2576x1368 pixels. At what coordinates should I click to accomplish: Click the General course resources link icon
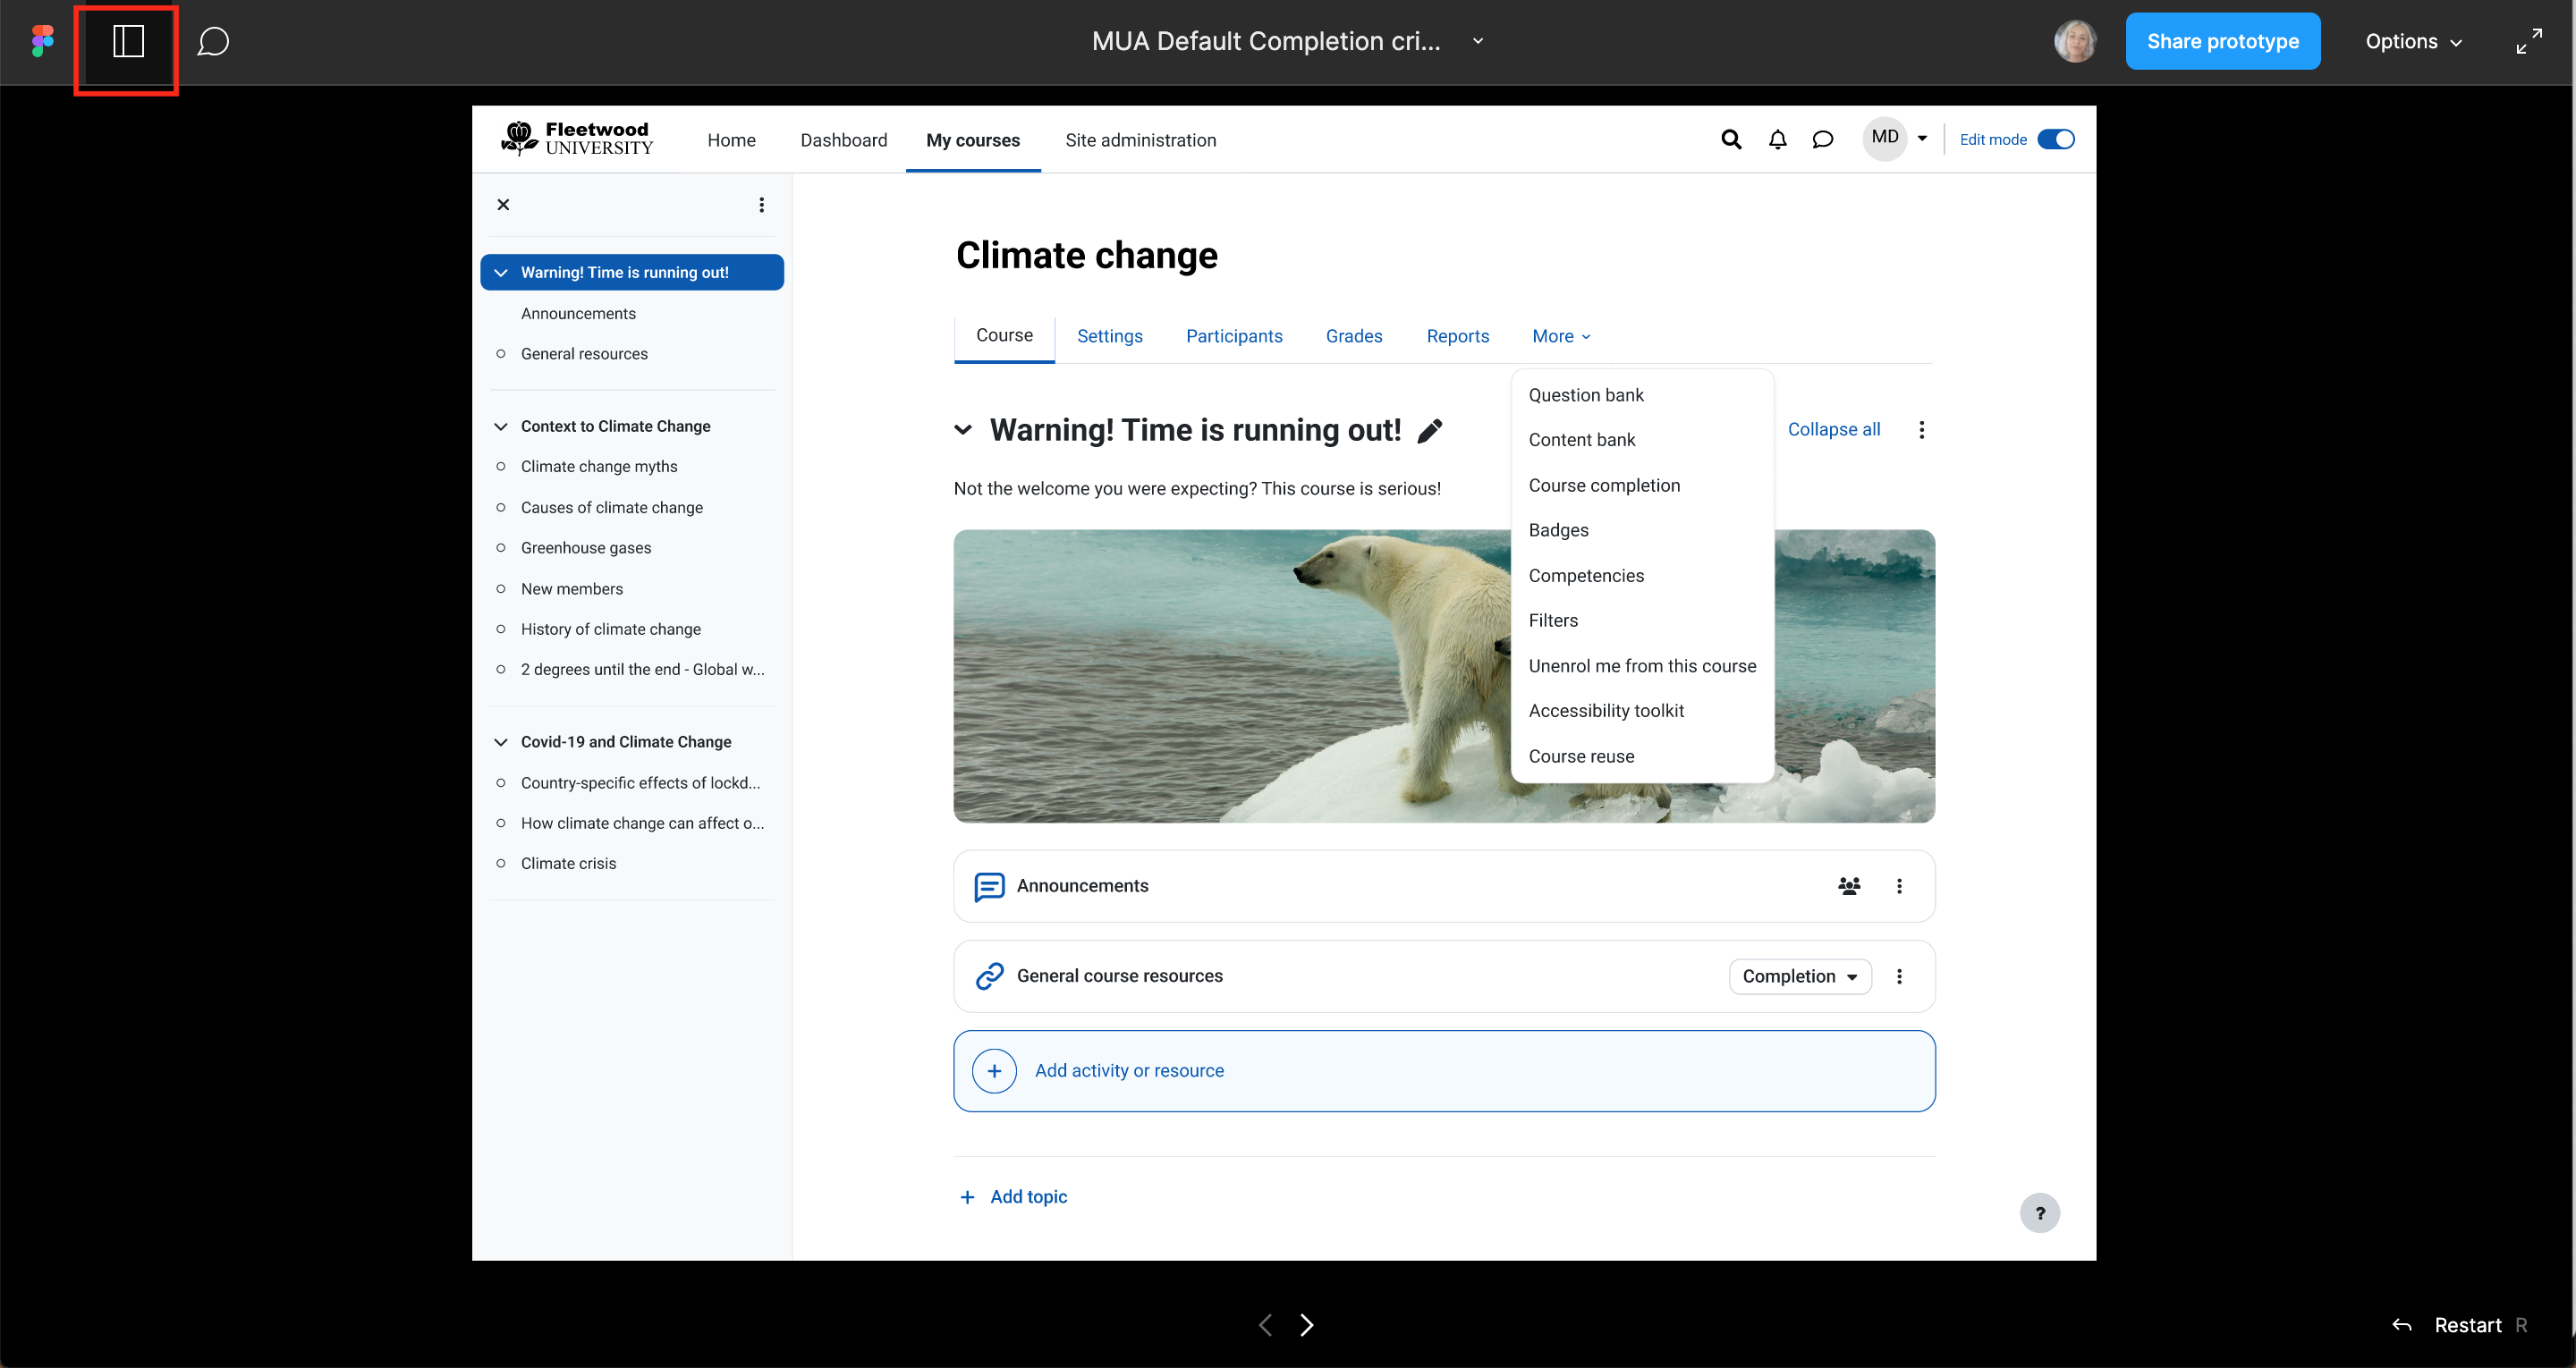989,976
